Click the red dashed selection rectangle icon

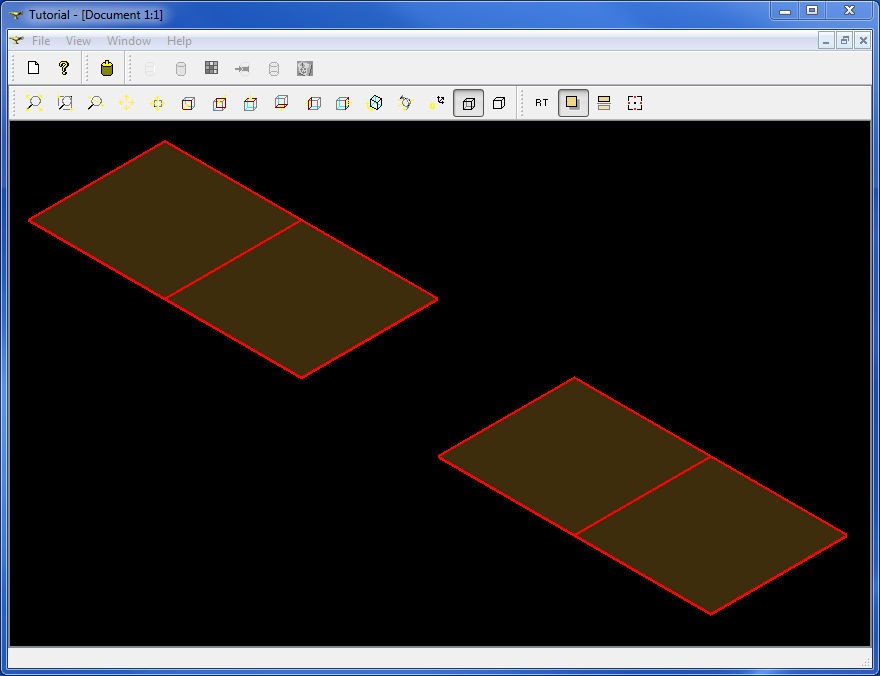635,103
